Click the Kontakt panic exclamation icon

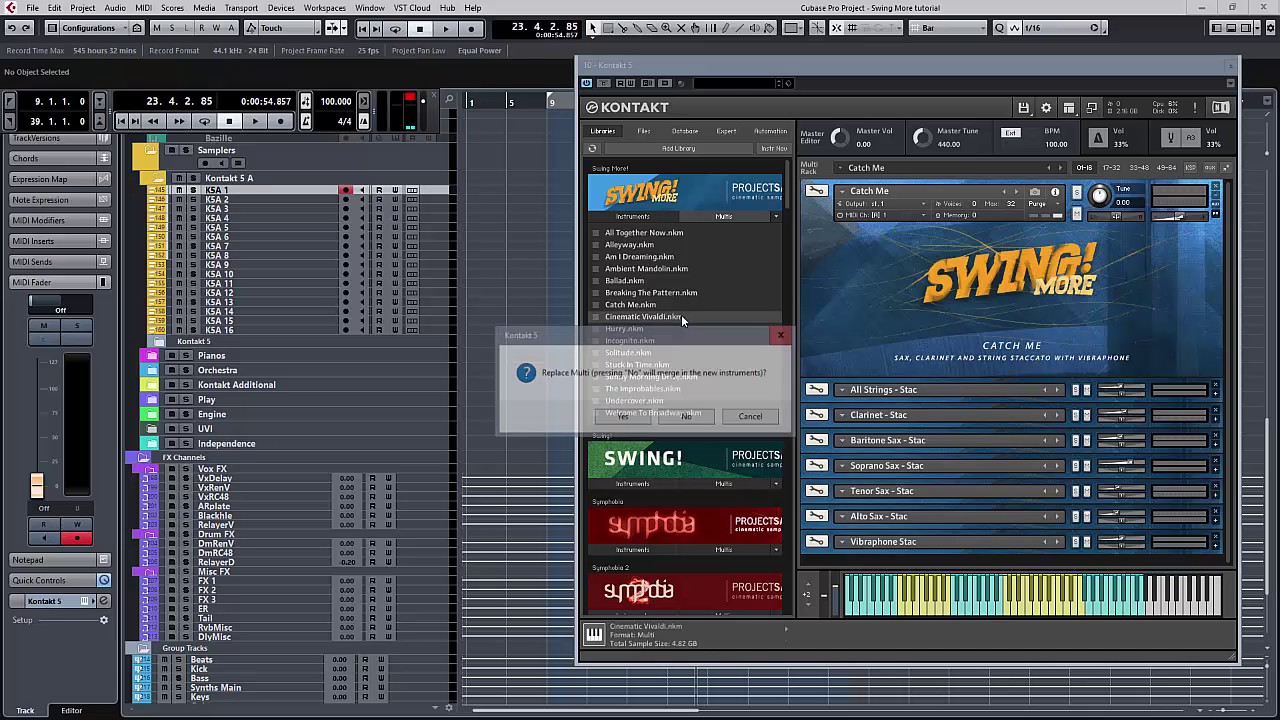(x=1193, y=108)
